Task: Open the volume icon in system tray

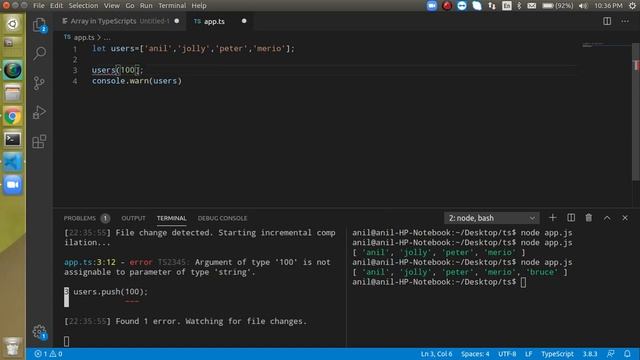Action: (x=583, y=6)
